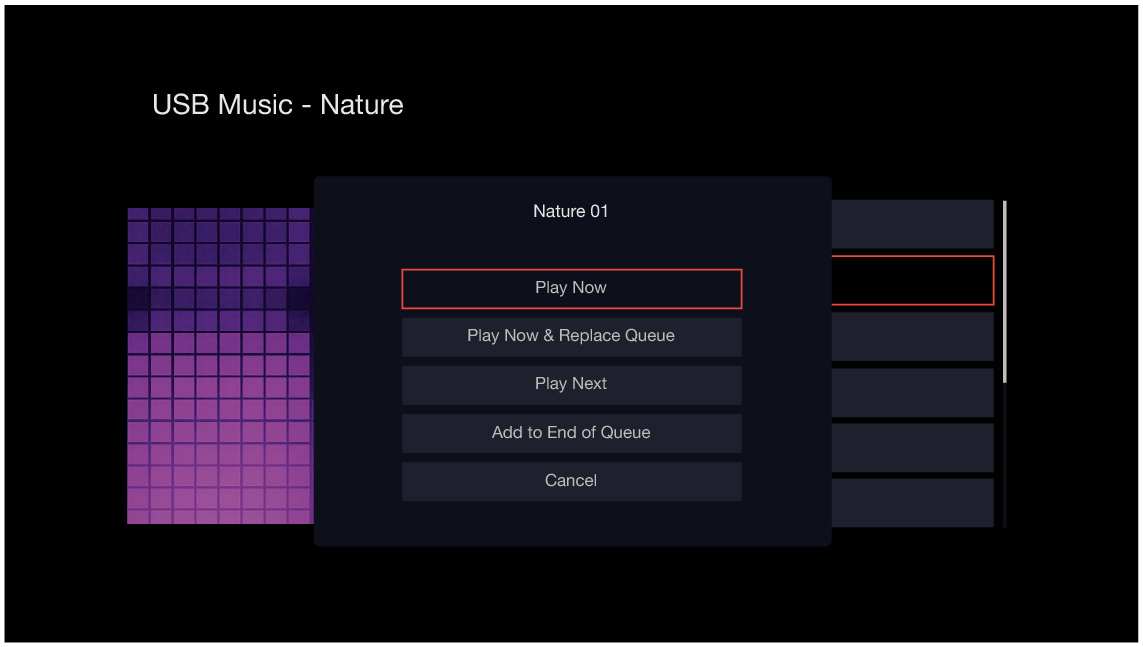Add the track to end of queue
The width and height of the screenshot is (1143, 647).
point(571,433)
